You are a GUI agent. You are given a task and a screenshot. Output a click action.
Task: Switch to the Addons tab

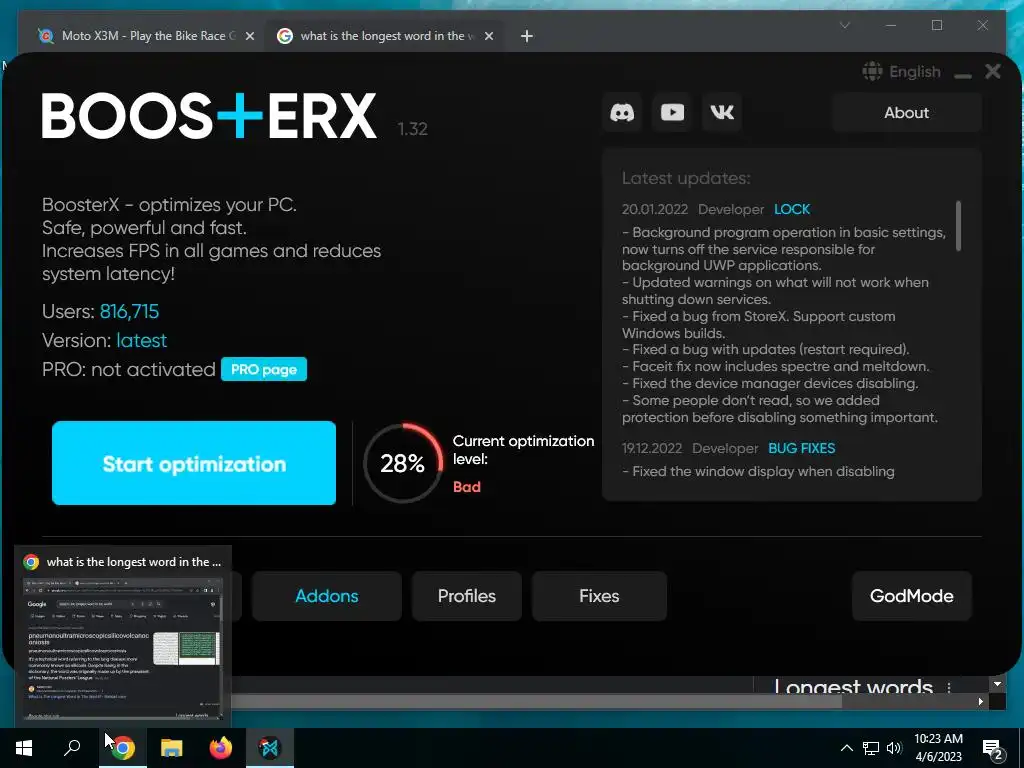pos(327,596)
